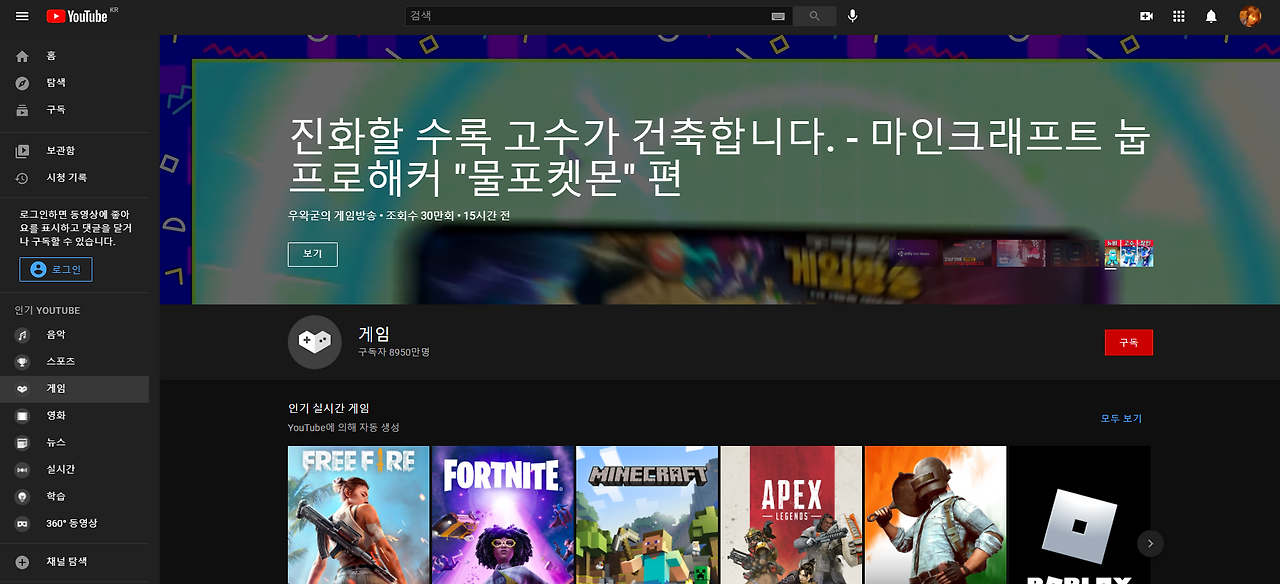The width and height of the screenshot is (1280, 584).
Task: Select the last banner carousel thumbnail
Action: [x=1128, y=253]
